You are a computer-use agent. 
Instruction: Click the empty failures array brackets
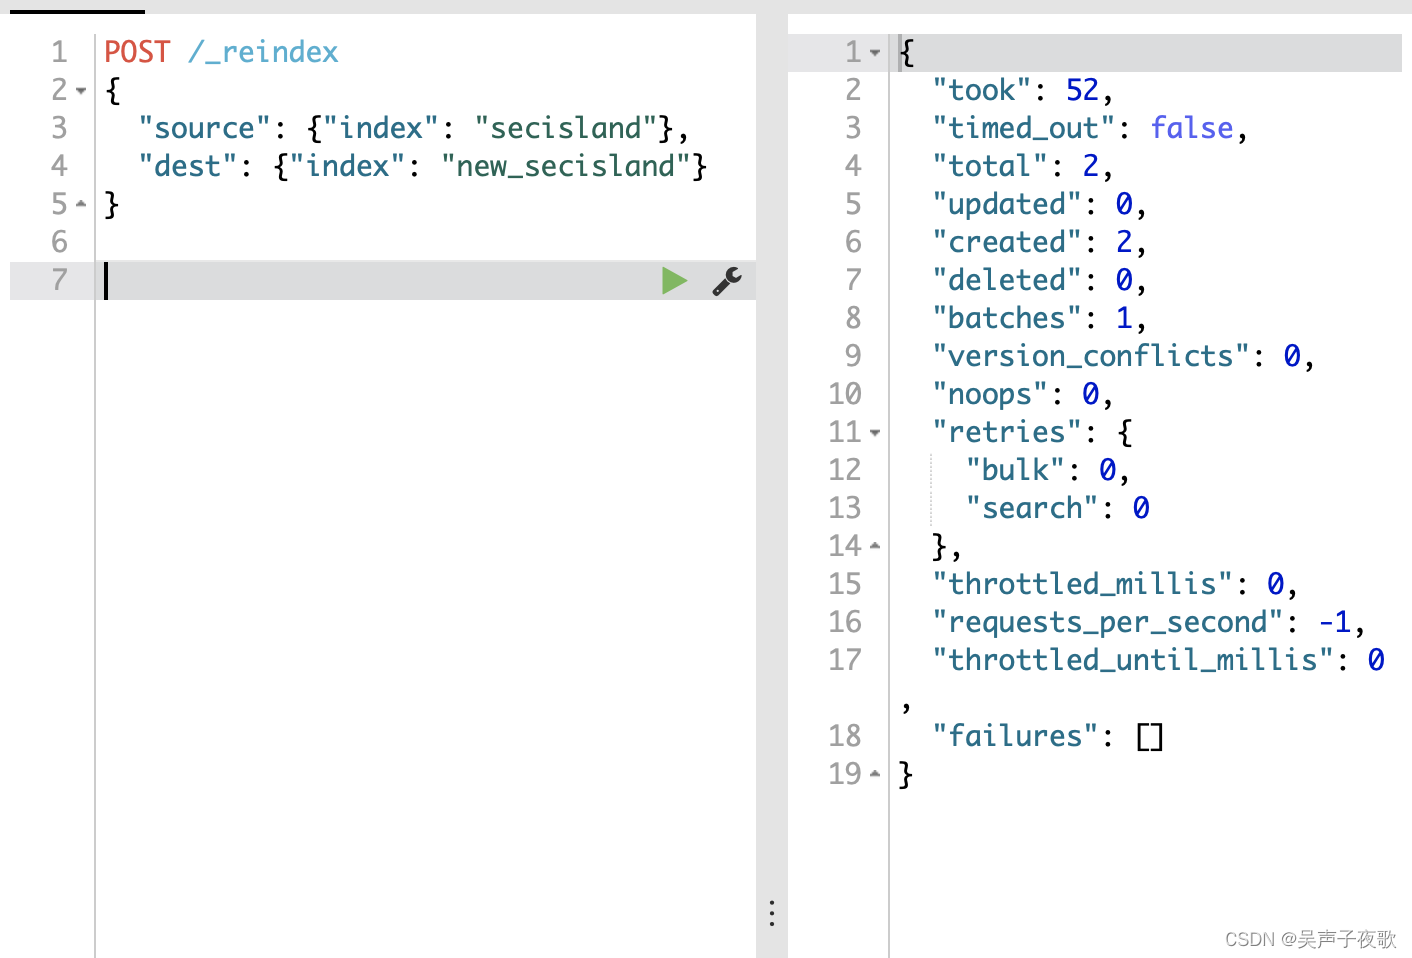tap(1150, 737)
